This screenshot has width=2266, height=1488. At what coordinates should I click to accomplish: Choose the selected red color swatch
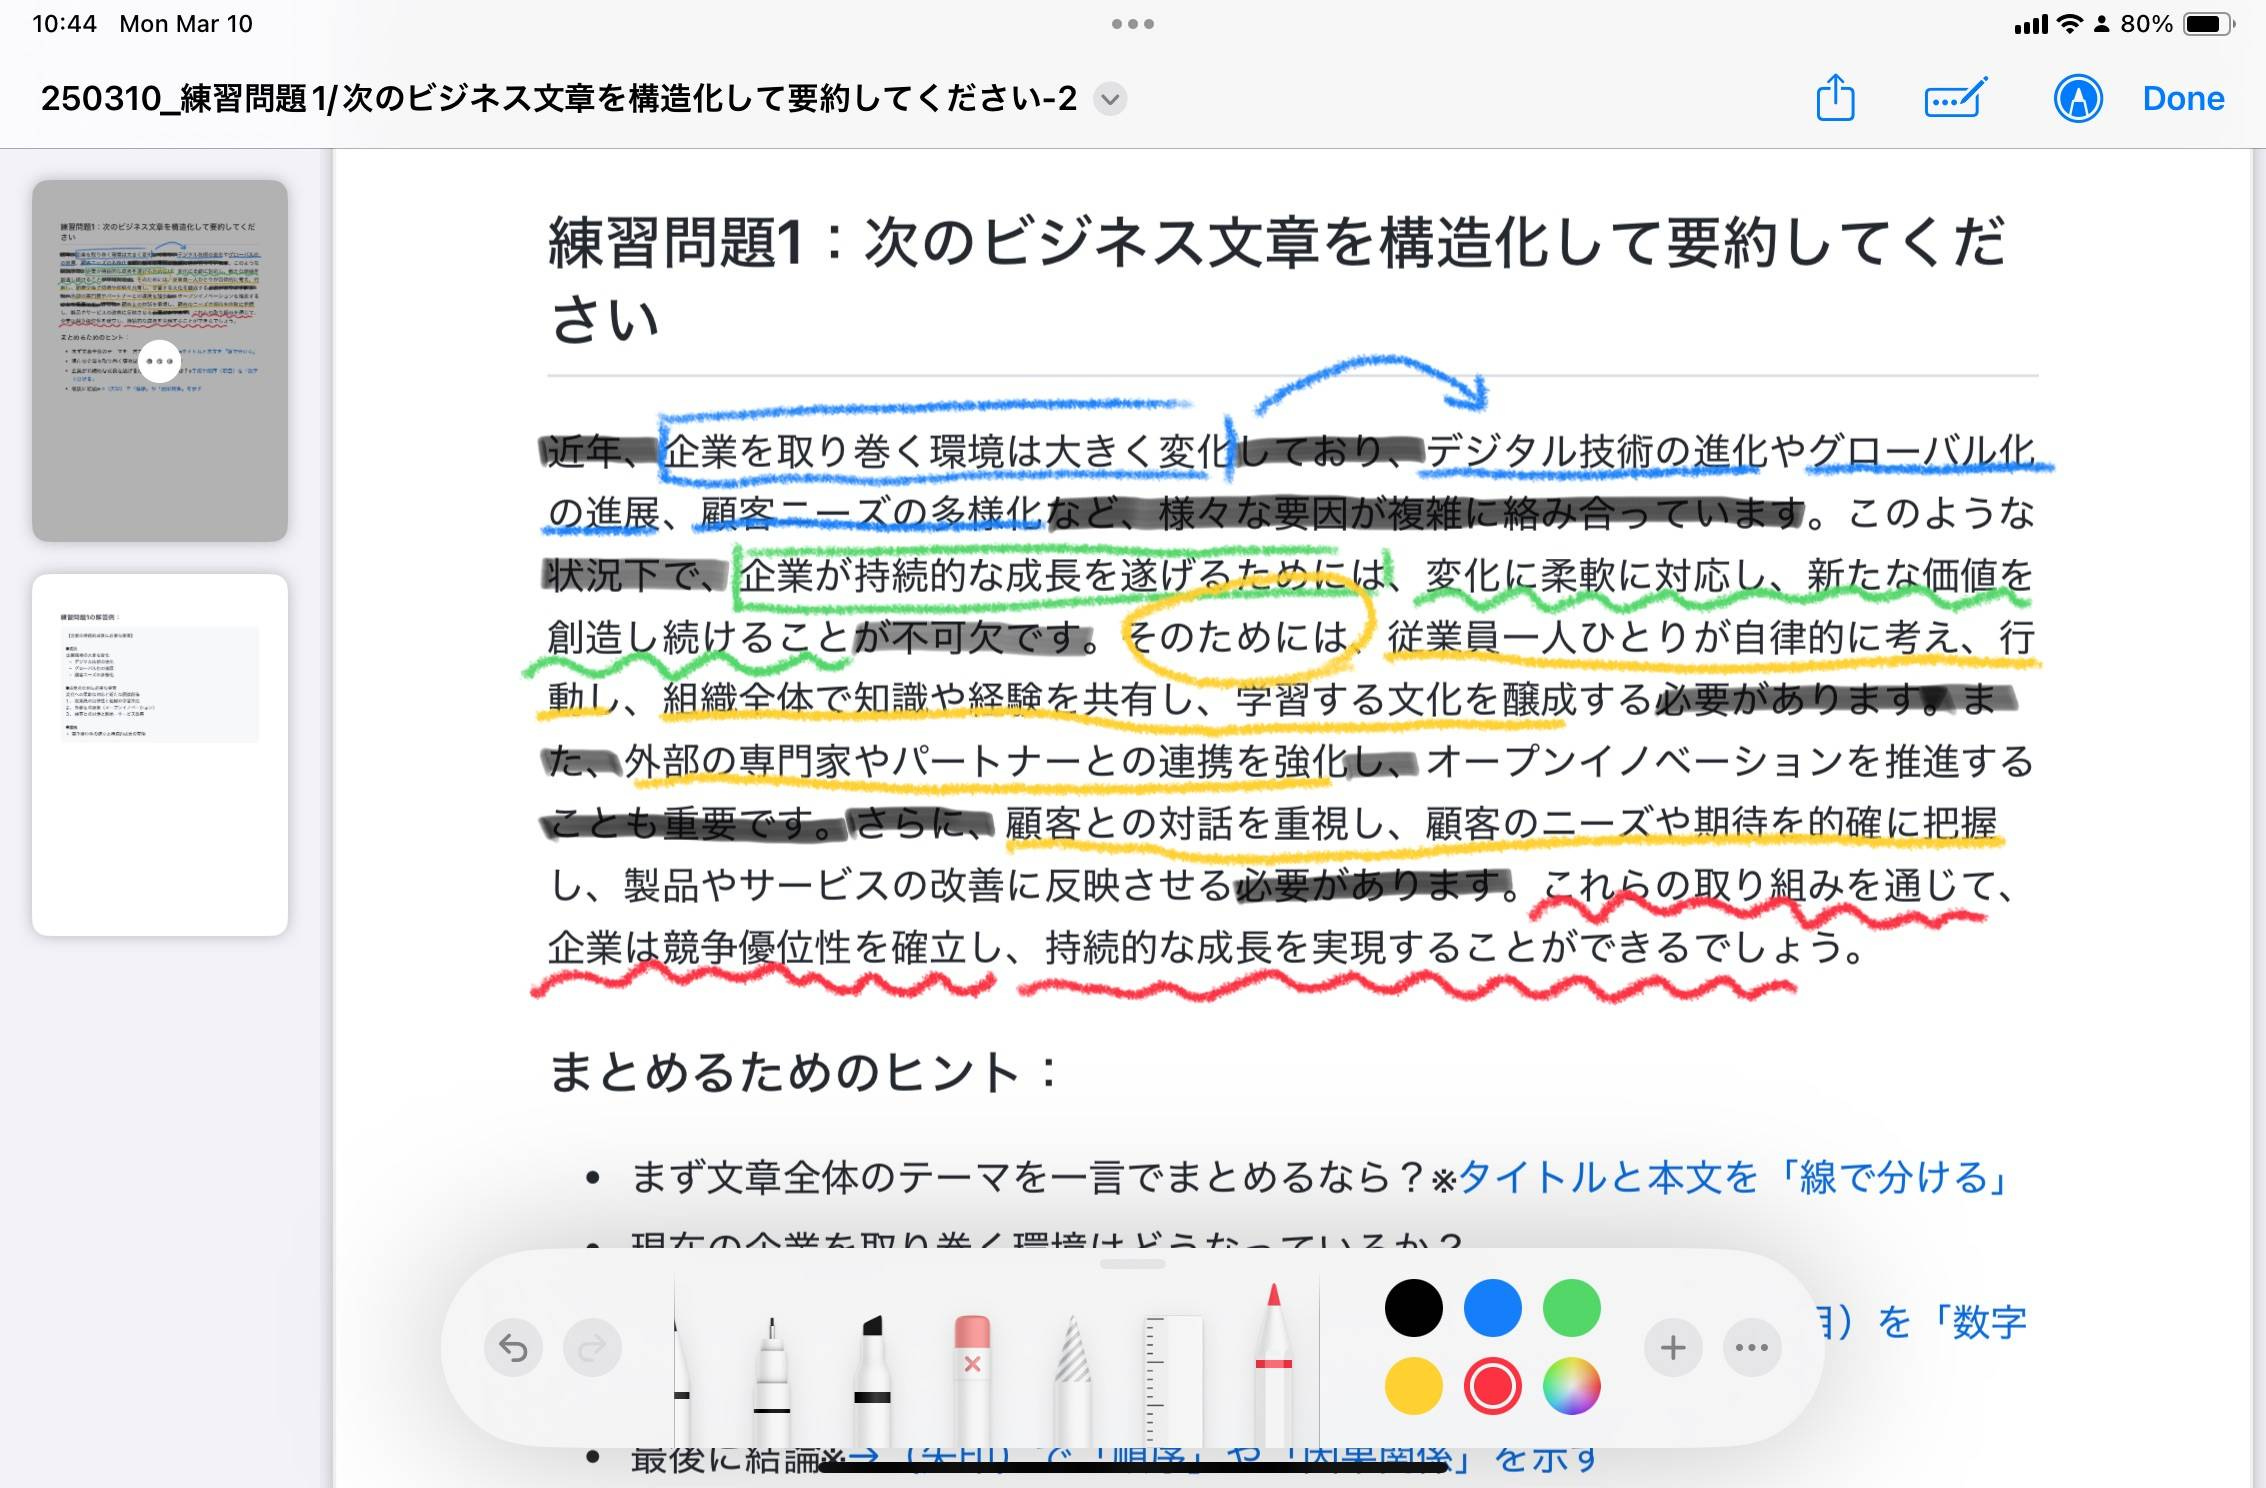point(1492,1386)
